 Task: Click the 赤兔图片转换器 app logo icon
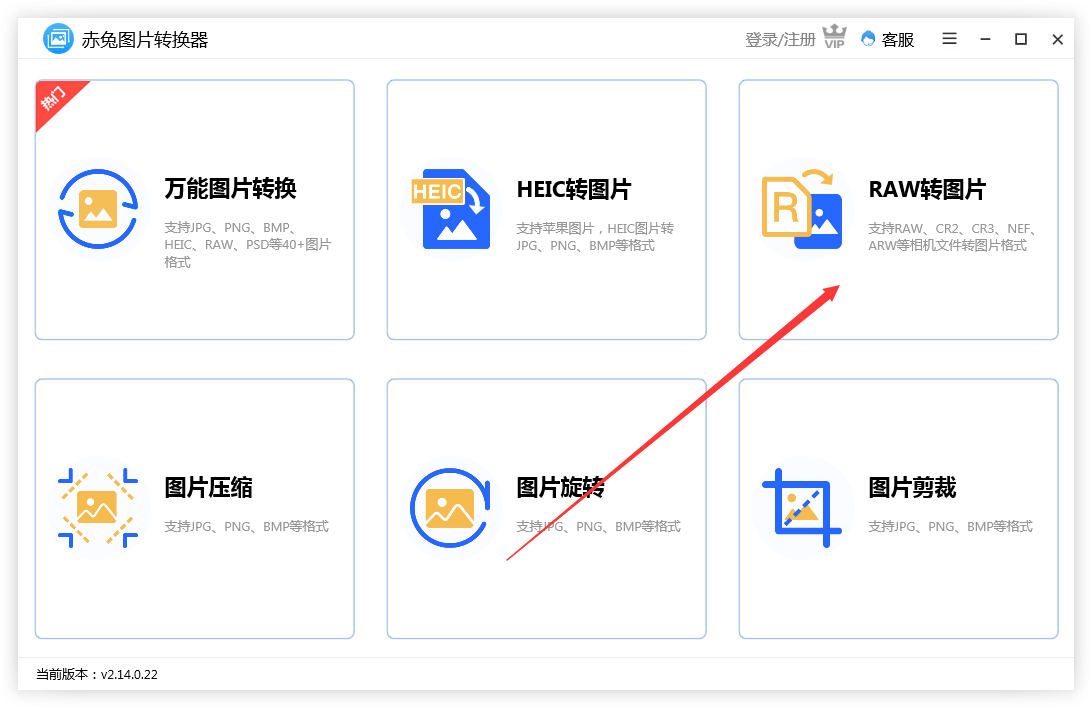(58, 38)
